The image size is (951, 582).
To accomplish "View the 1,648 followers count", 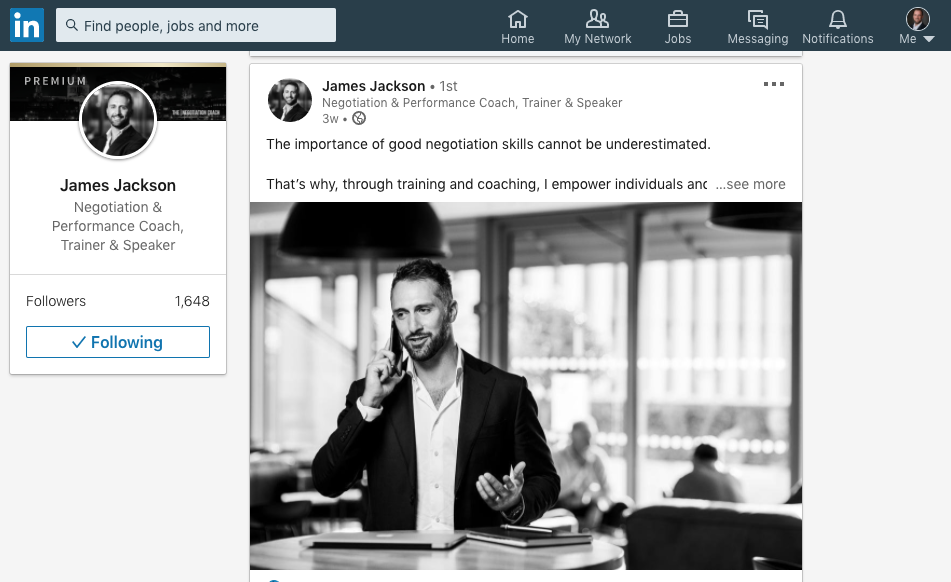I will pos(192,301).
